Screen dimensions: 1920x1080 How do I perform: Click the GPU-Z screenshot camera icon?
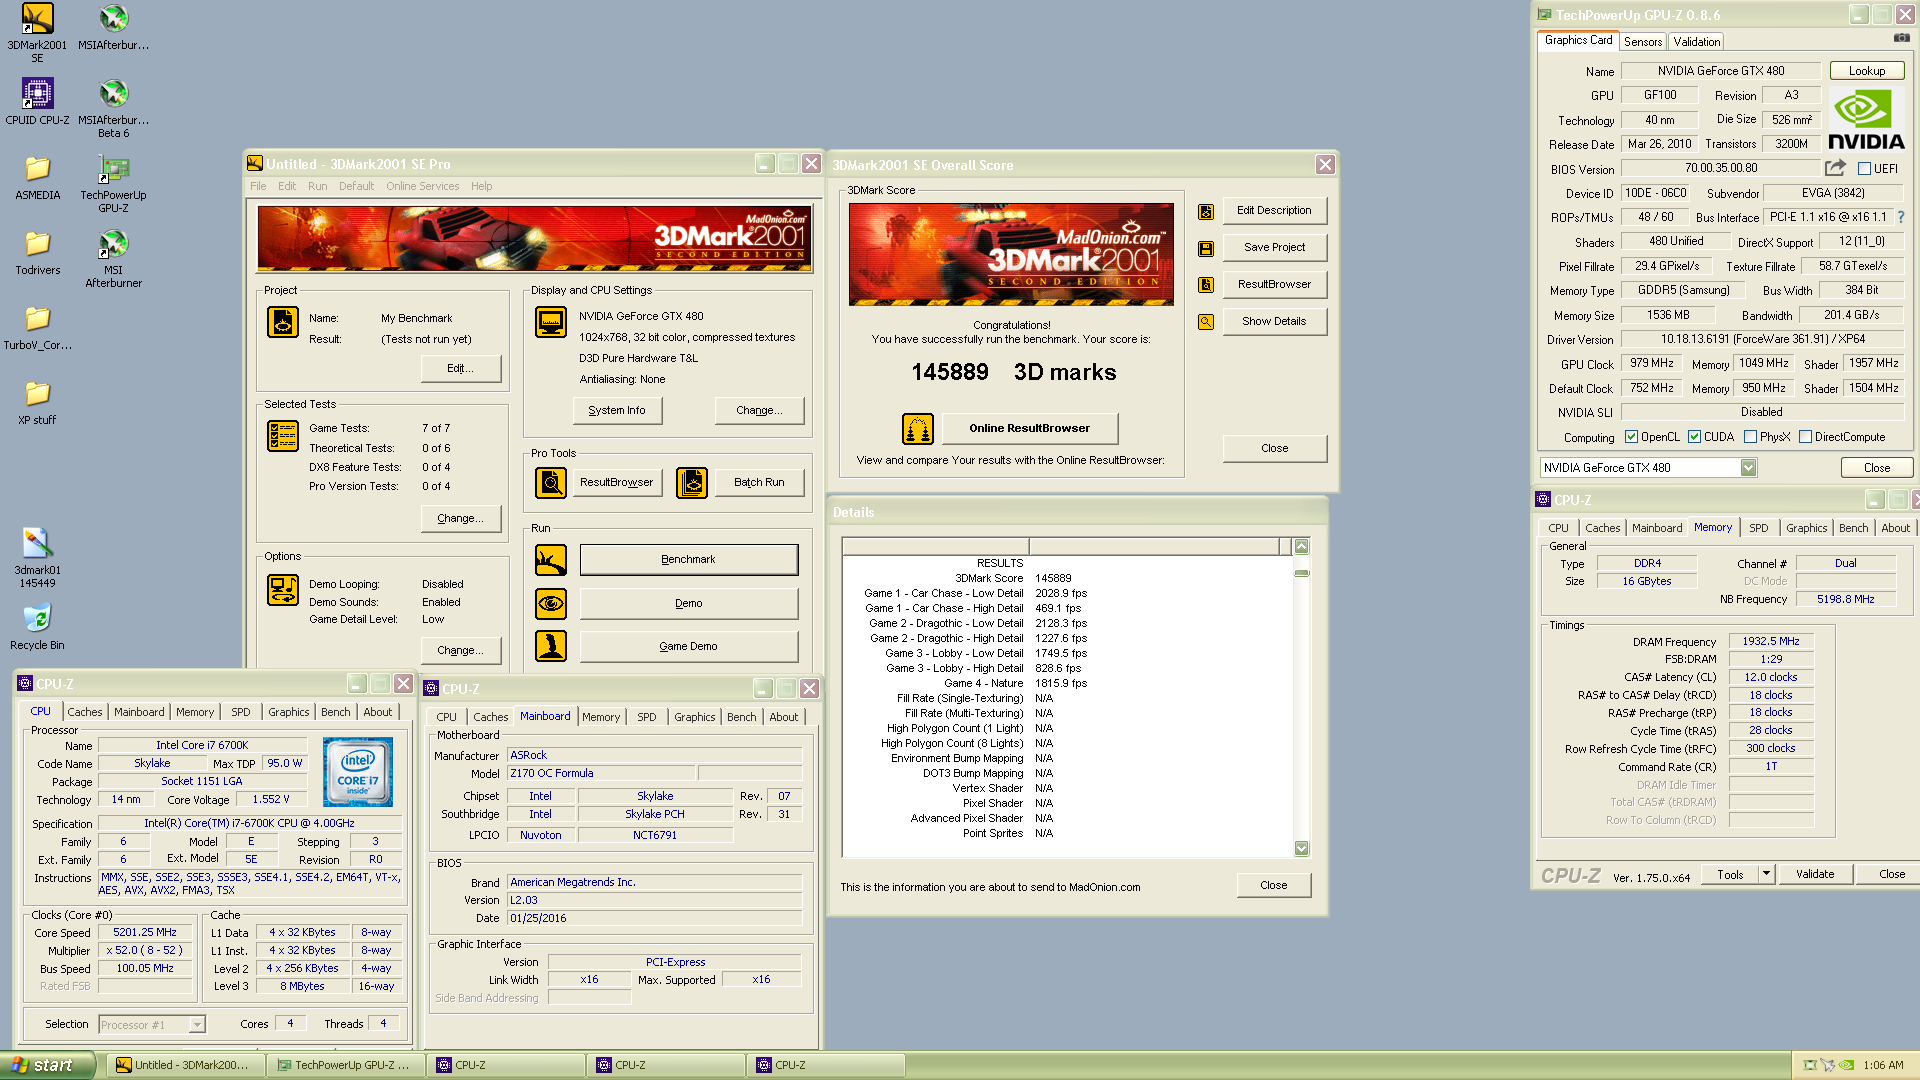click(1901, 38)
